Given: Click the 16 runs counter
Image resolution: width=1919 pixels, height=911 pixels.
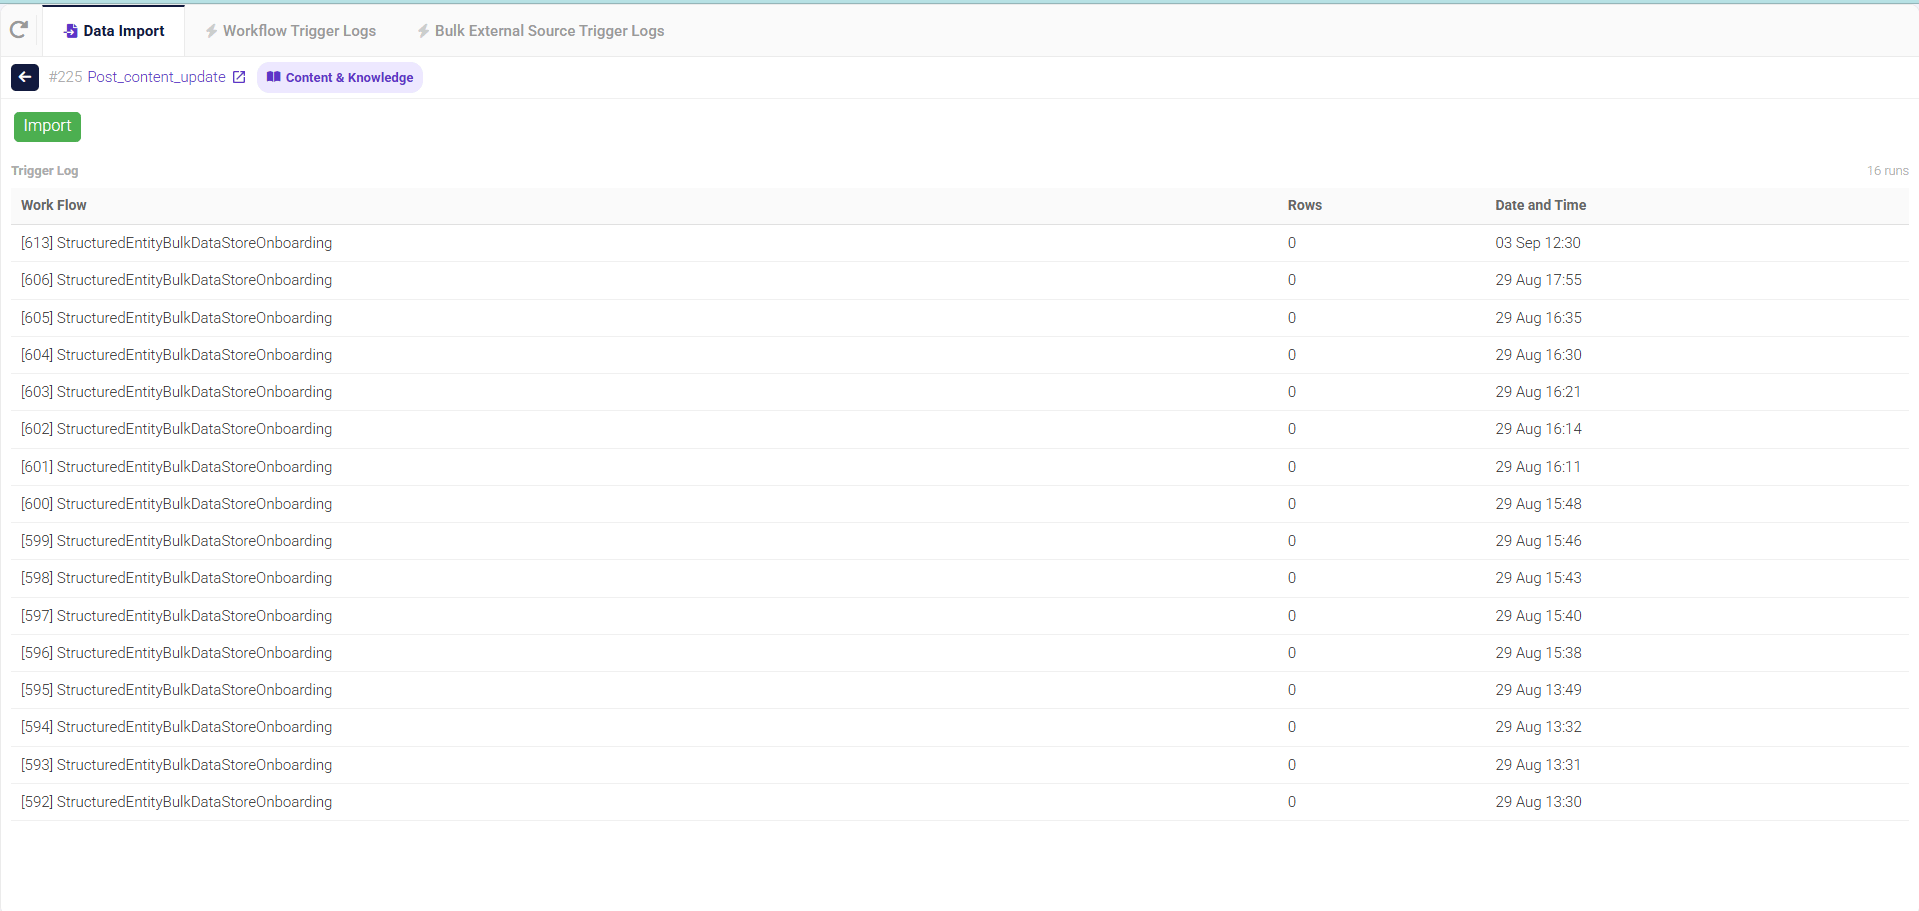Looking at the screenshot, I should (1887, 171).
